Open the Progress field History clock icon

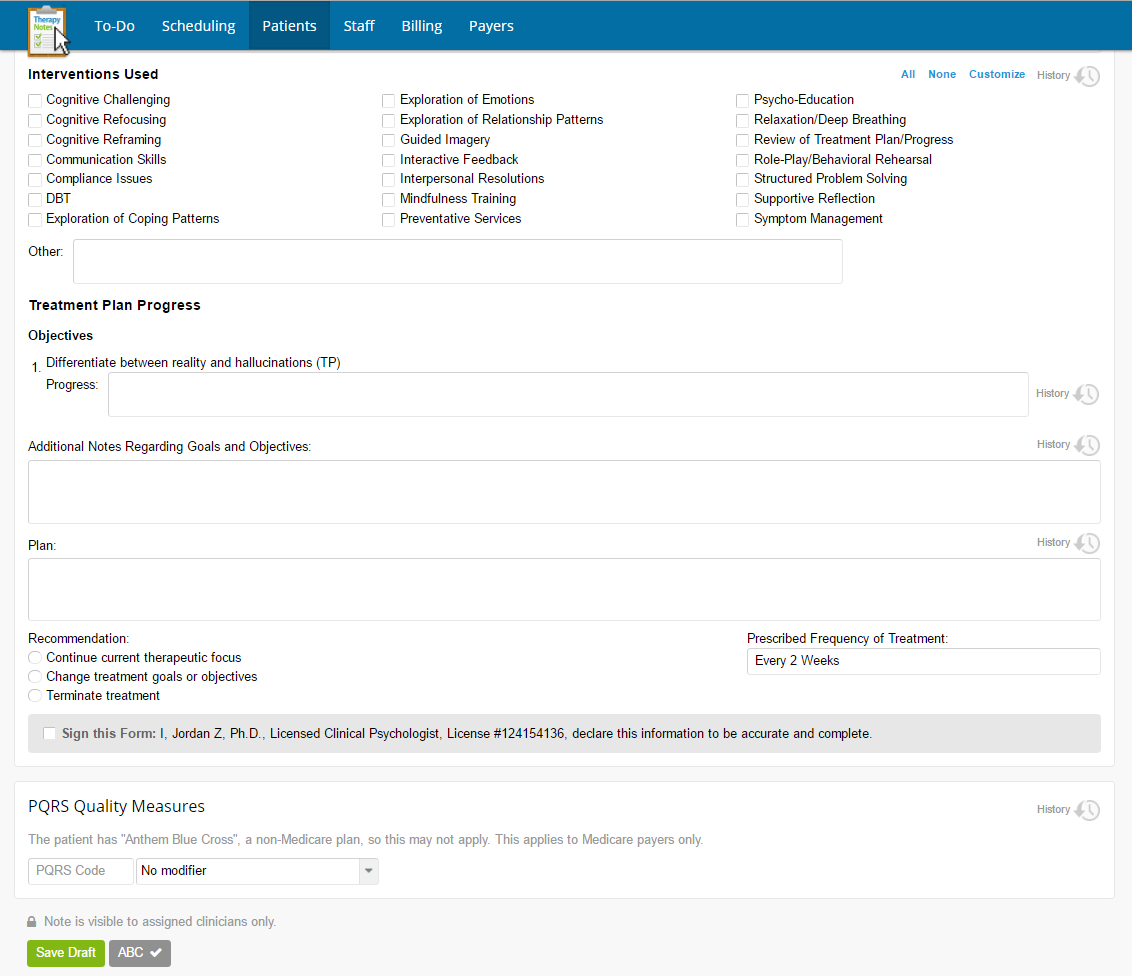point(1086,394)
